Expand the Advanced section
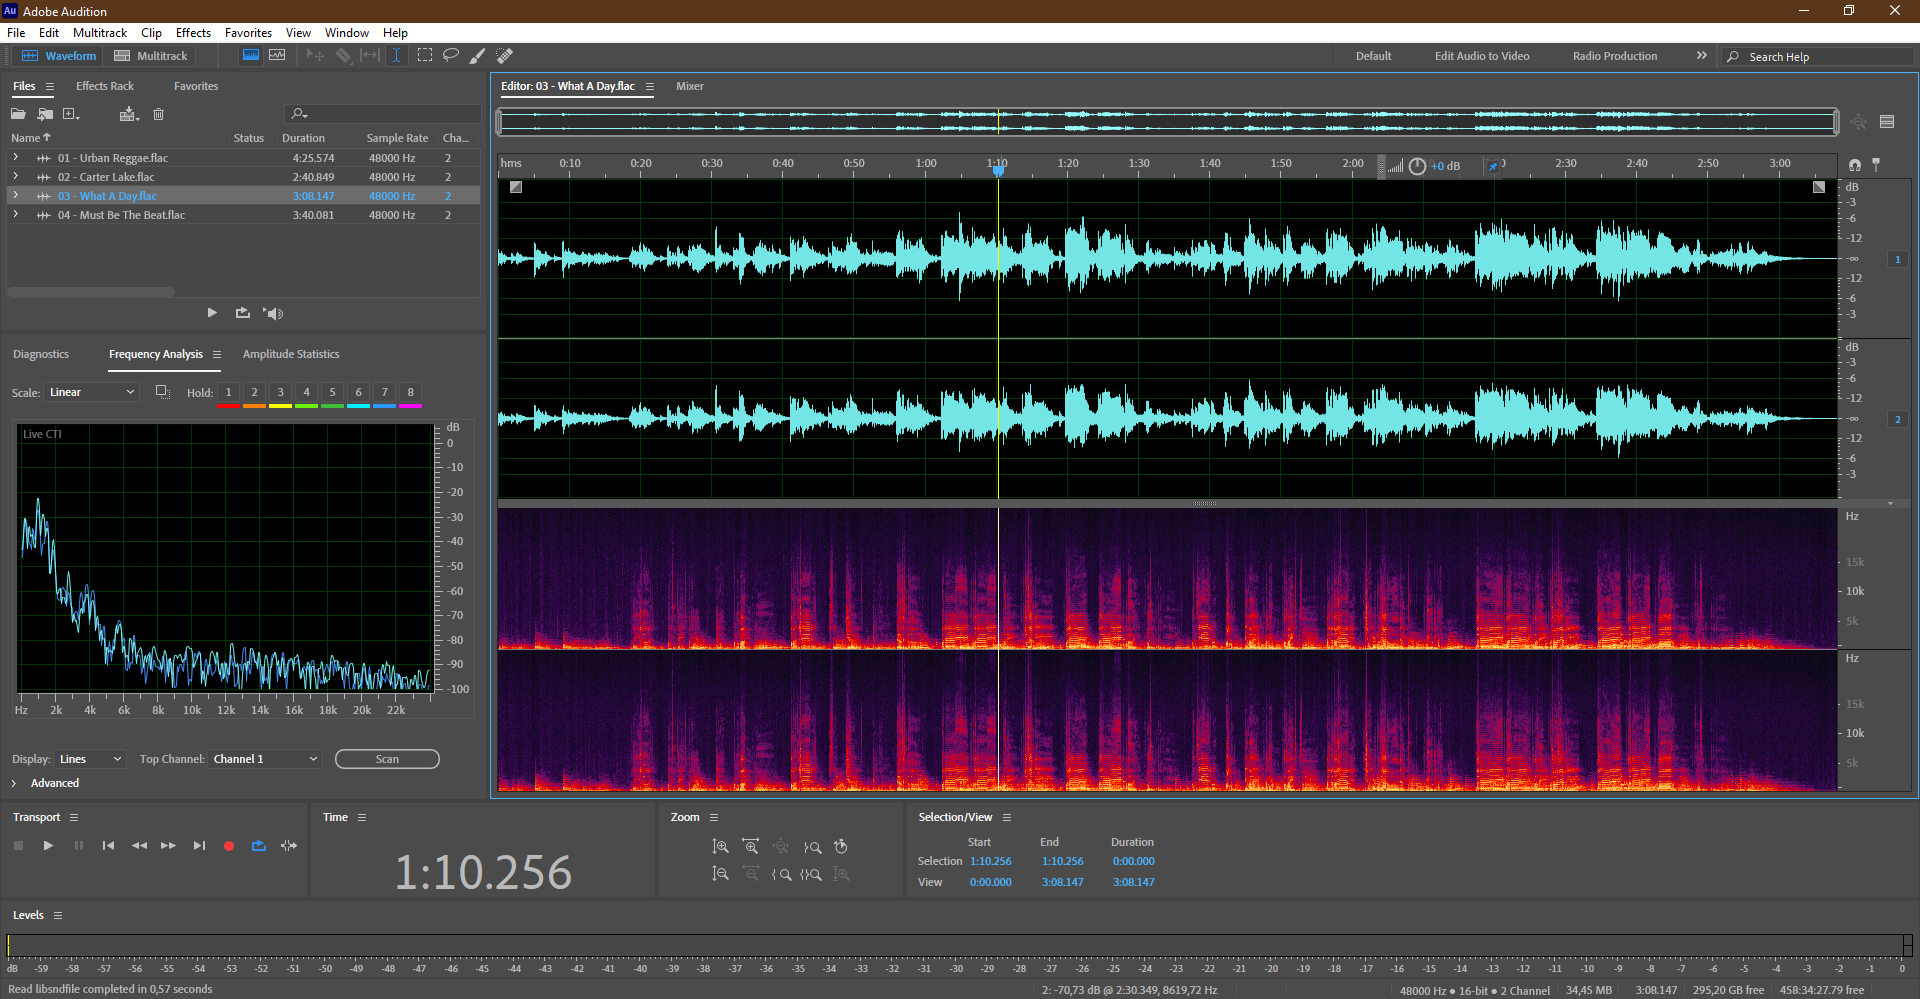 pyautogui.click(x=14, y=783)
